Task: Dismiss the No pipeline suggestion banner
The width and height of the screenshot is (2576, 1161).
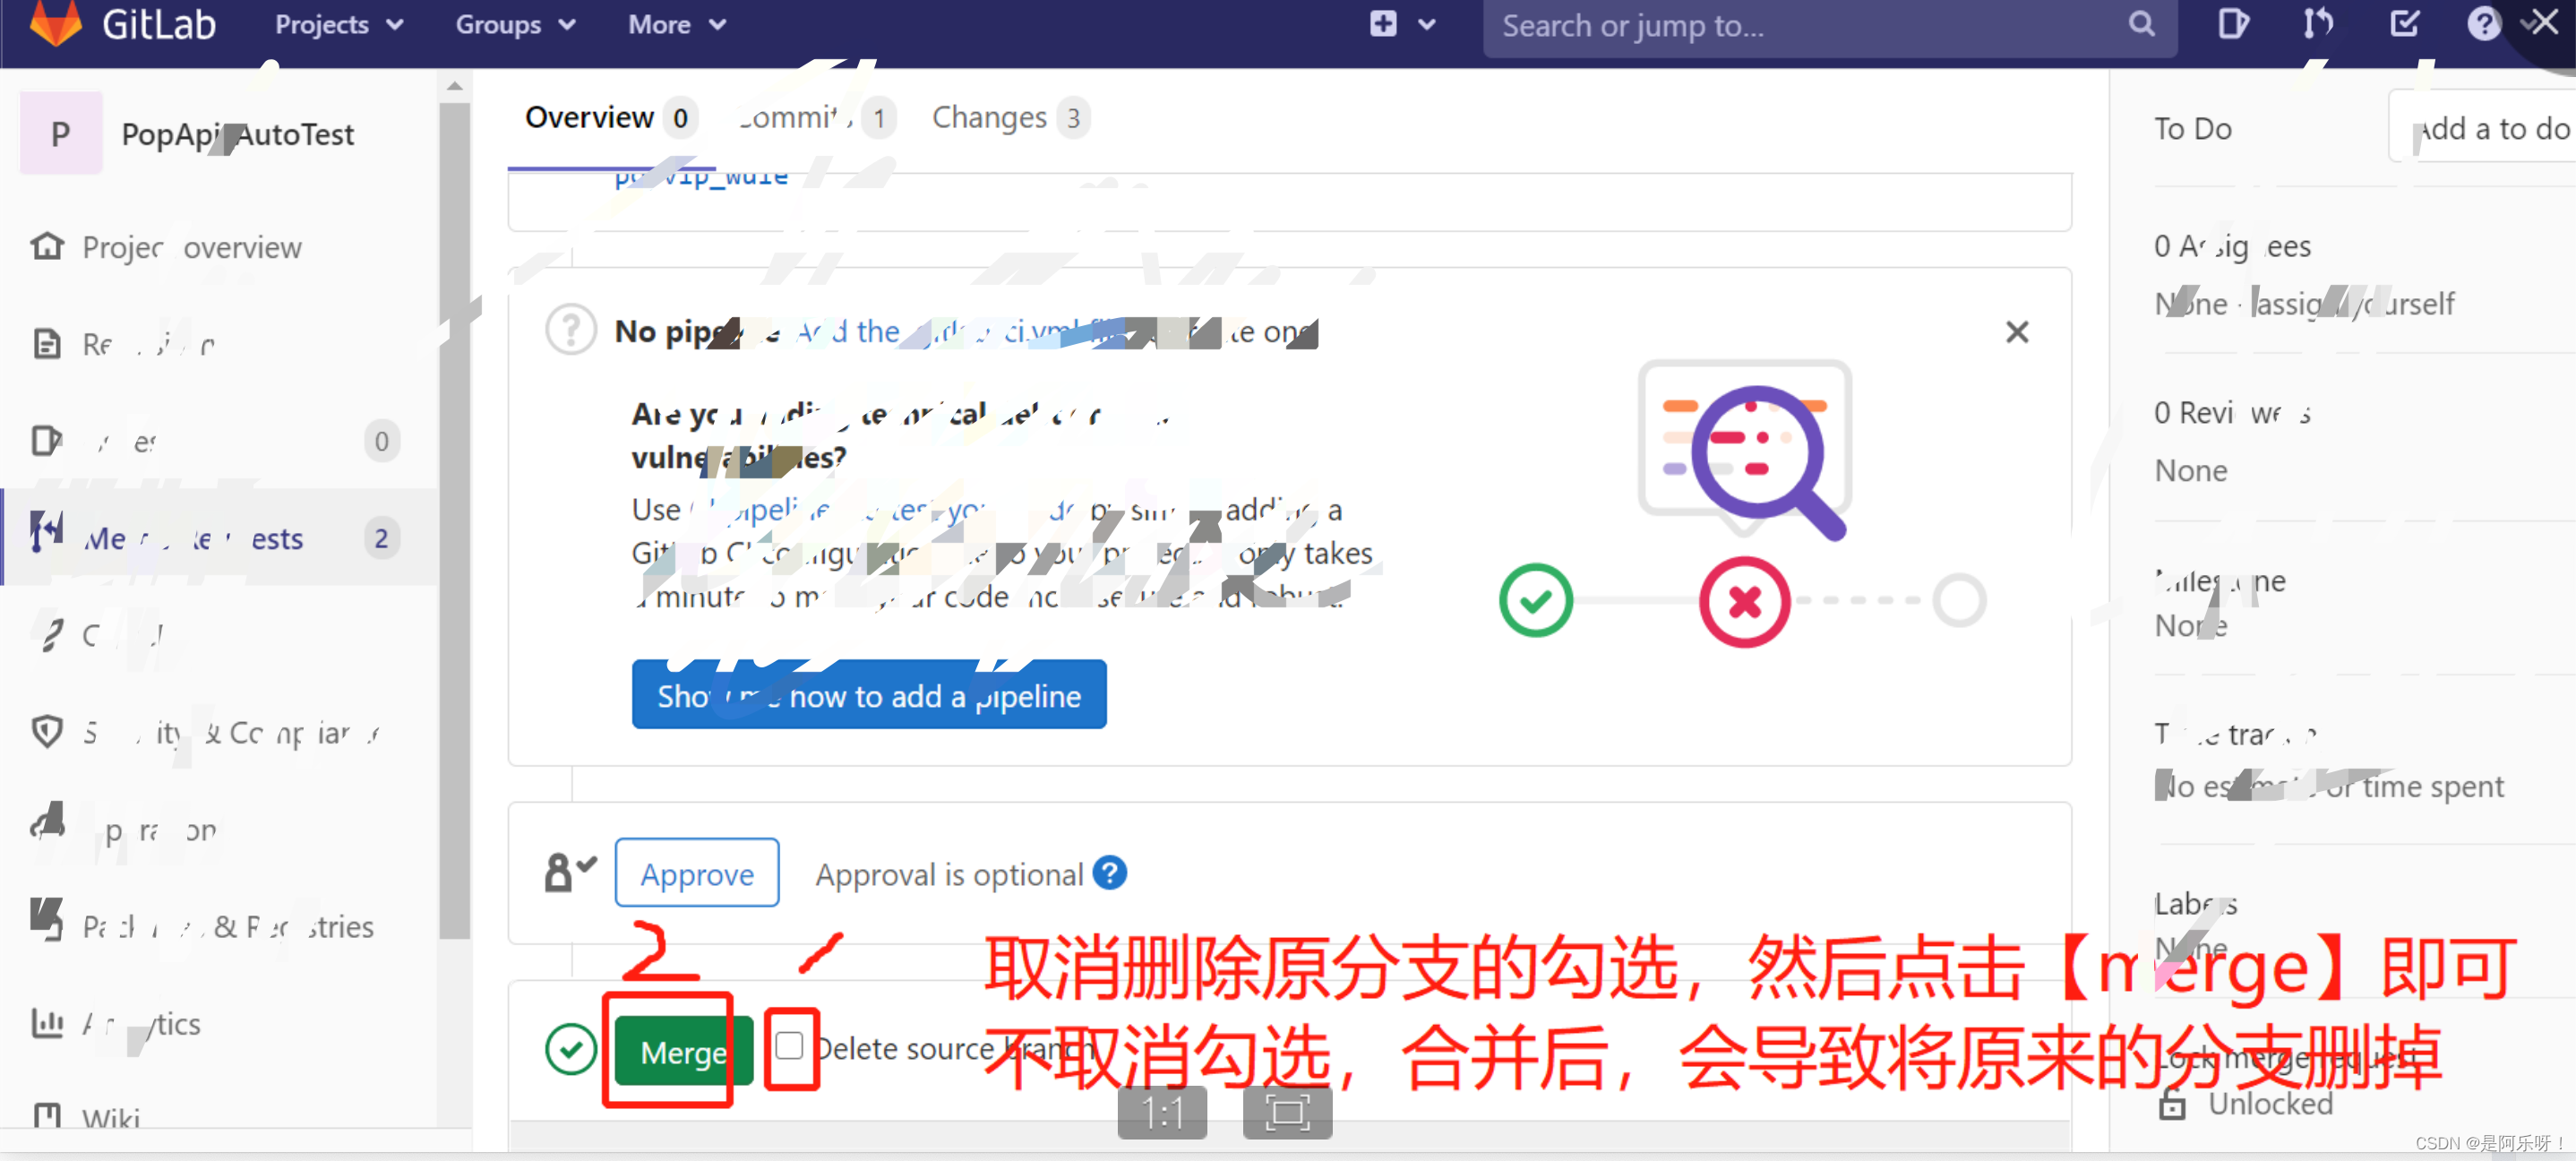Action: pyautogui.click(x=2016, y=332)
